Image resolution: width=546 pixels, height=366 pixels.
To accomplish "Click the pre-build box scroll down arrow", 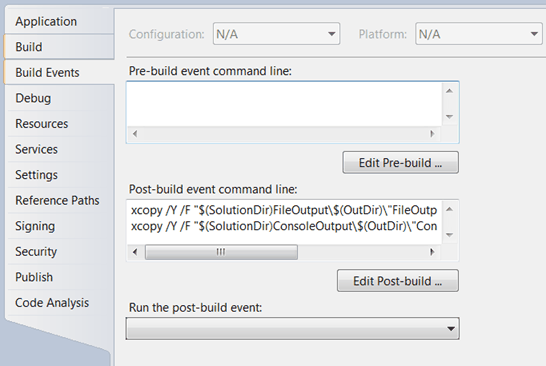I will [450, 116].
